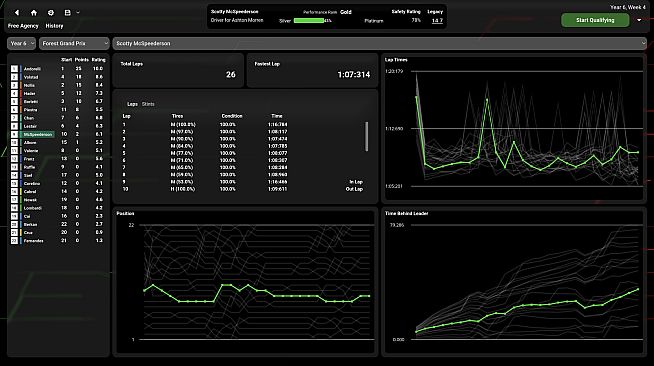Click the Time column header in laps table
The height and width of the screenshot is (366, 654).
click(277, 116)
